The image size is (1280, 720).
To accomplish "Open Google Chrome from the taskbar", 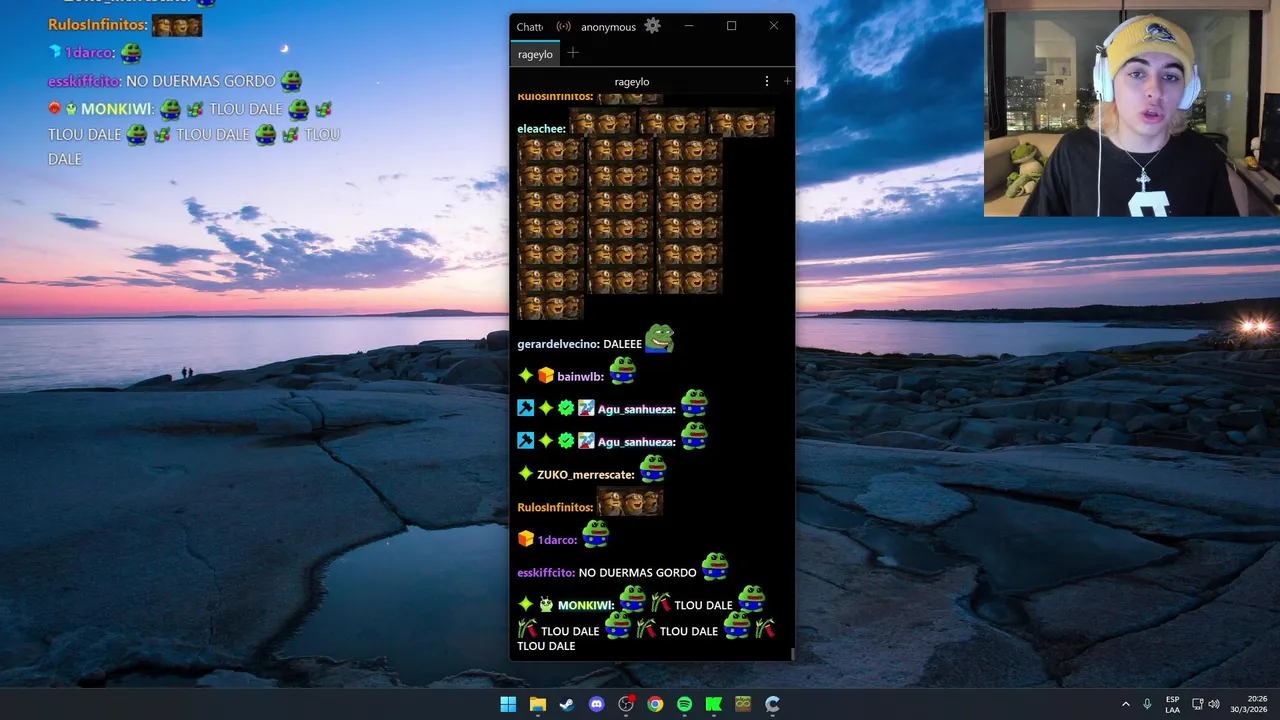I will click(x=655, y=704).
